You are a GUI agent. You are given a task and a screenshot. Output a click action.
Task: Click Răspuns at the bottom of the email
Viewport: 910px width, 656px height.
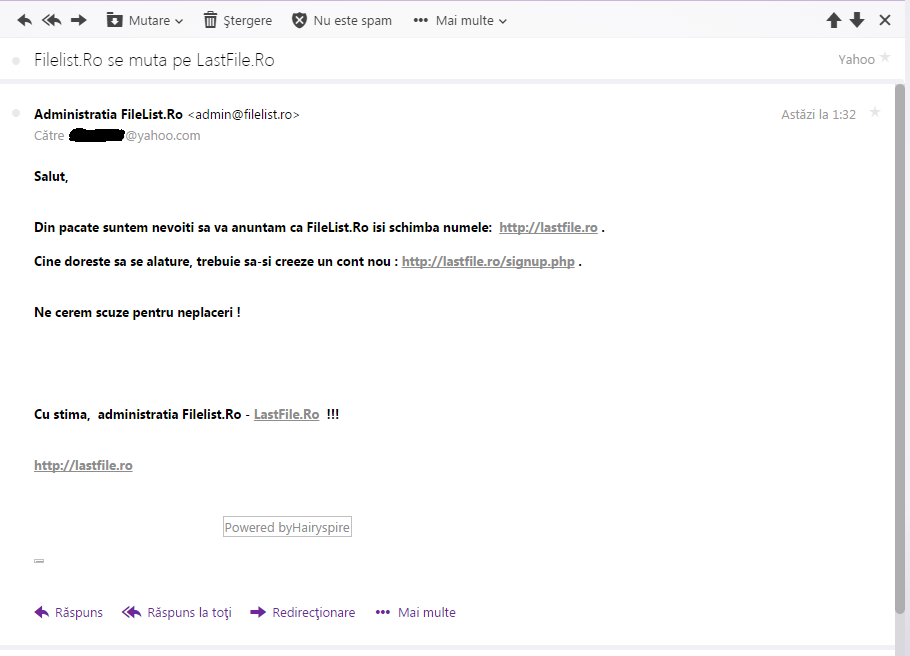[x=69, y=612]
